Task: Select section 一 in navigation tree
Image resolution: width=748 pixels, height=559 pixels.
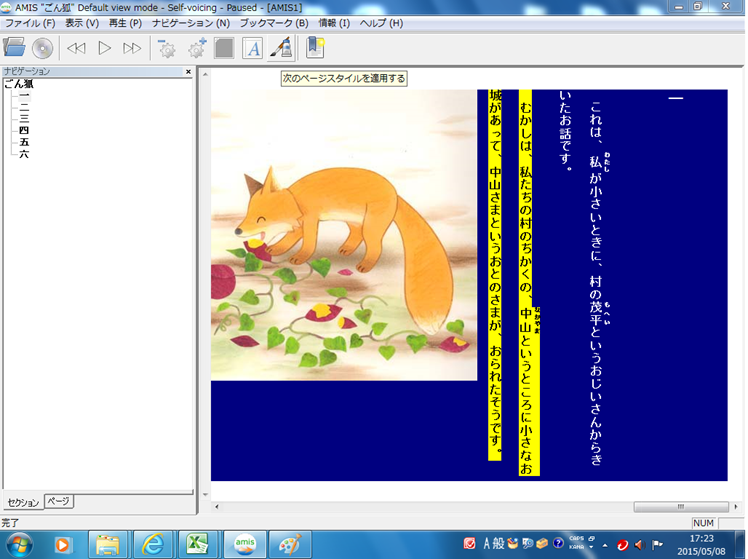Action: point(24,95)
